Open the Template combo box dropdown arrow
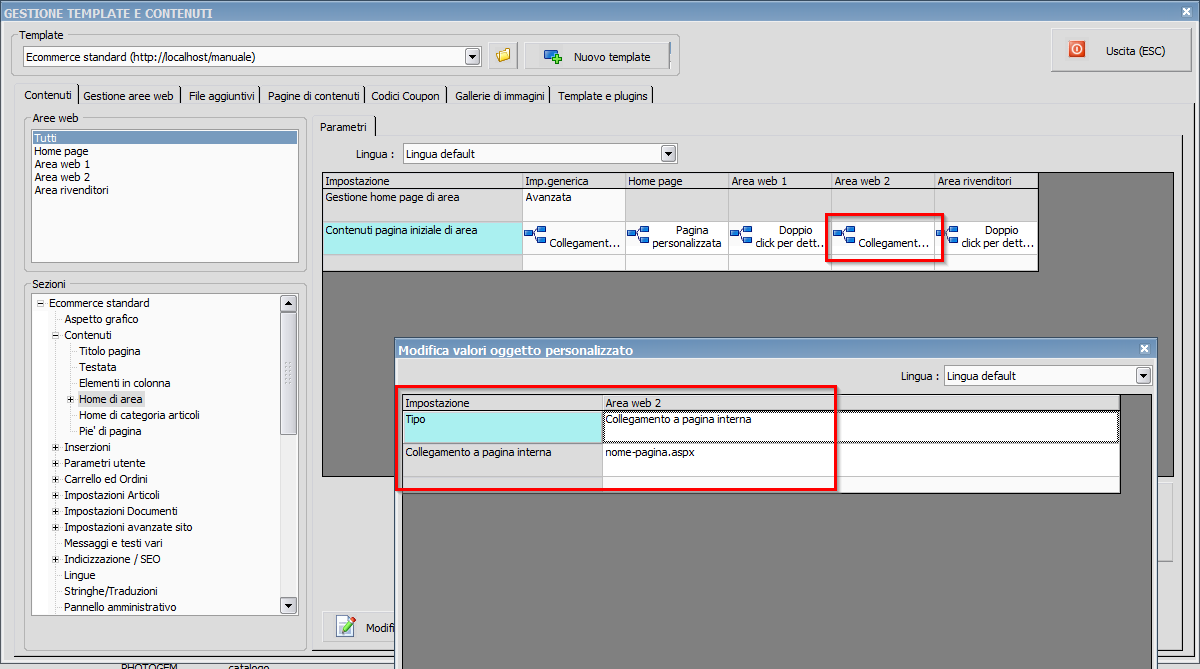 (473, 57)
